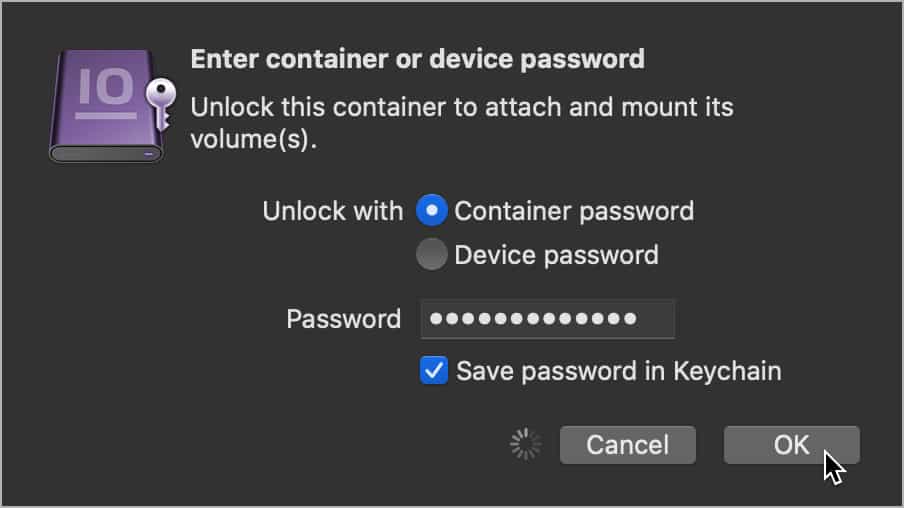
Task: Select the Container password radio button
Action: click(x=432, y=211)
